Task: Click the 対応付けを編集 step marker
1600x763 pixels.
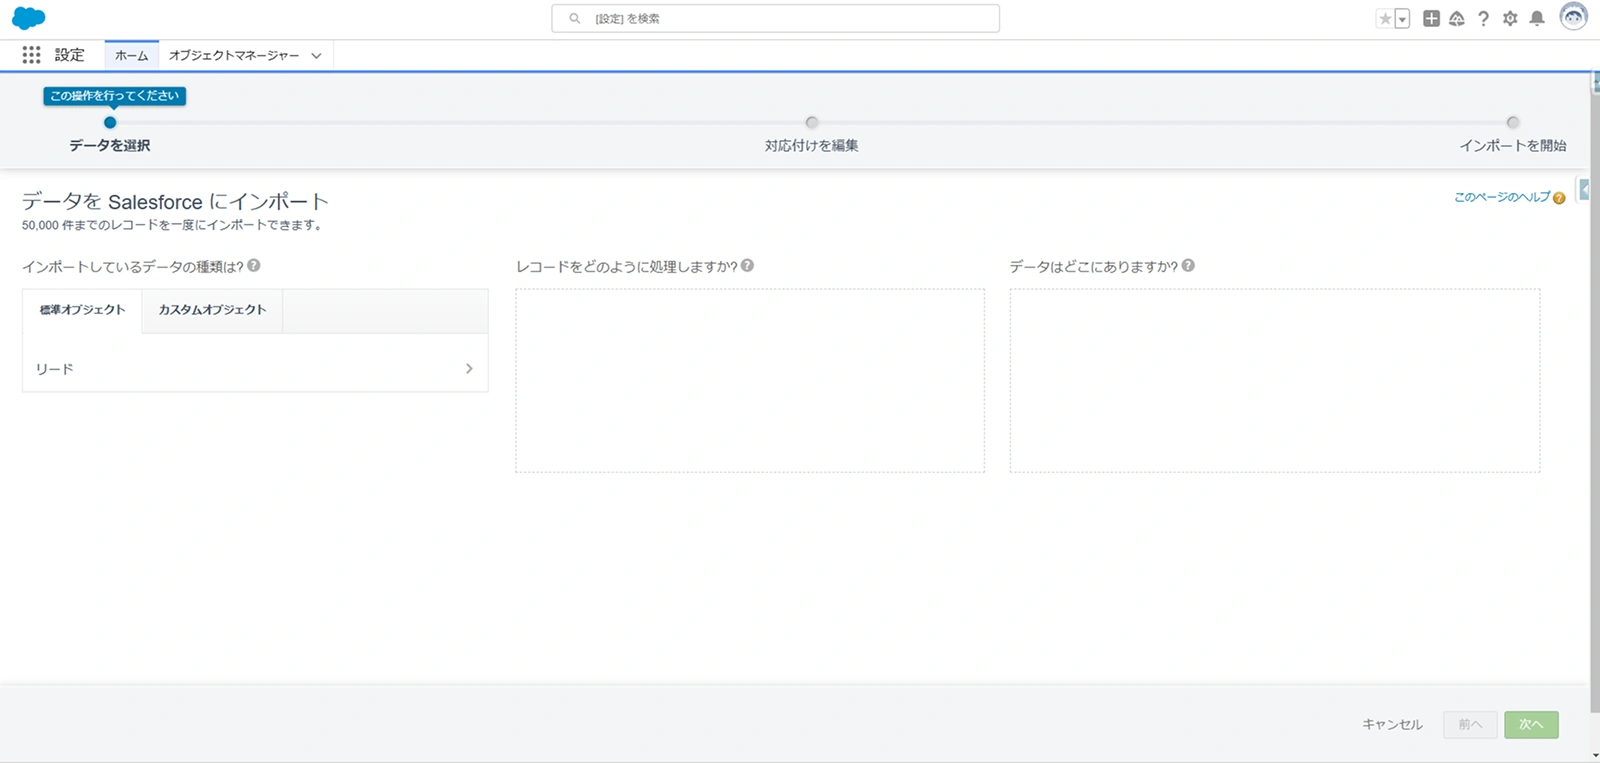Action: tap(812, 123)
